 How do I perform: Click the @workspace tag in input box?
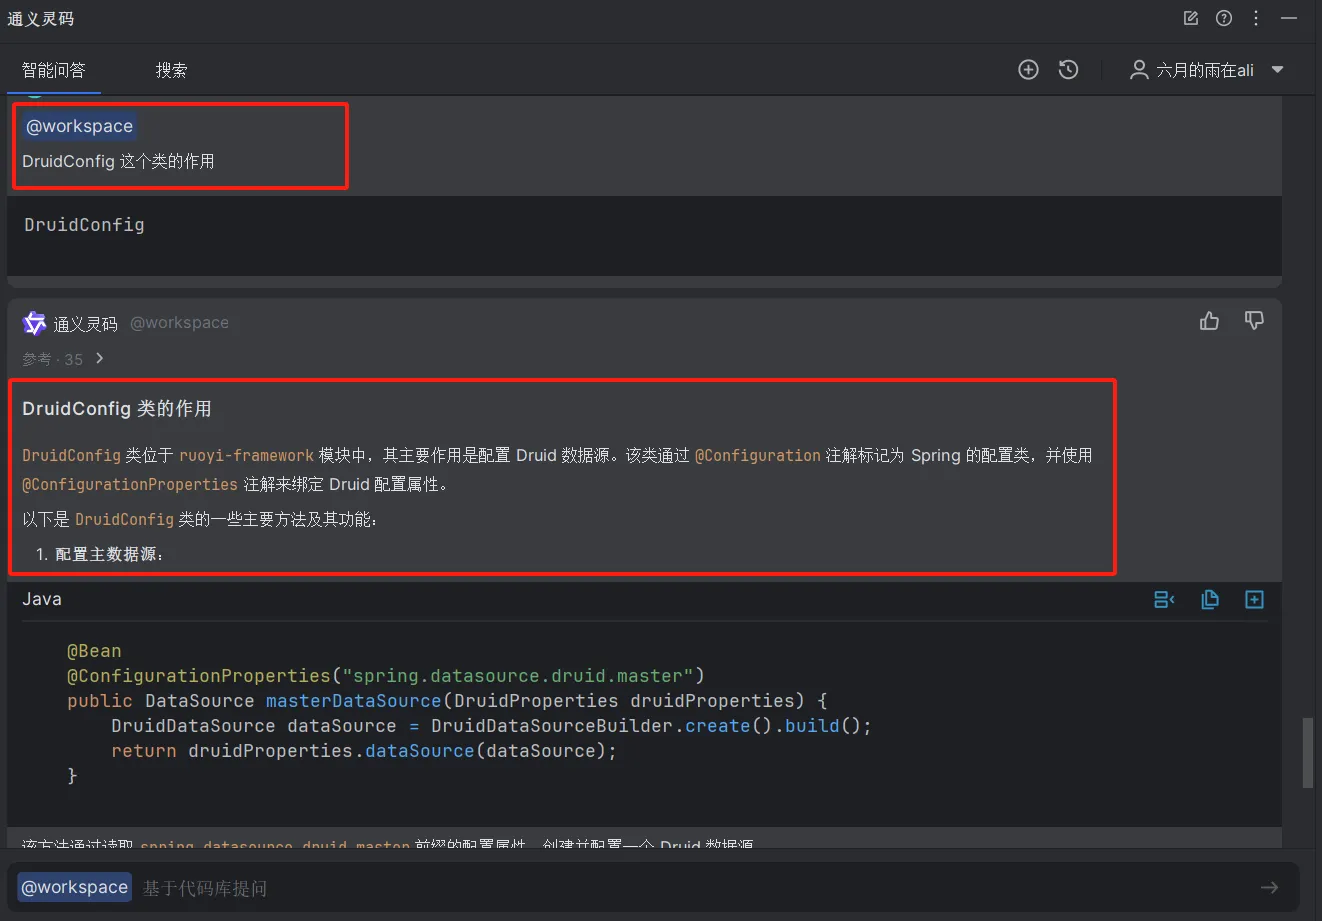[75, 887]
